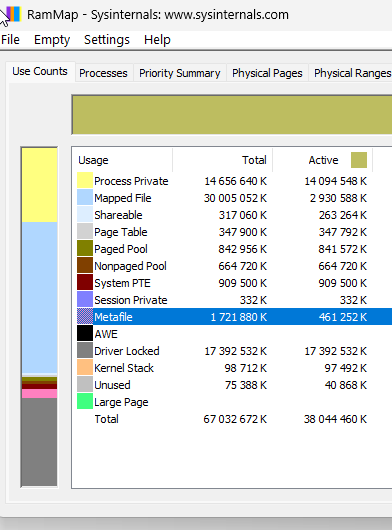Select the Driver Locked row
Image resolution: width=392 pixels, height=530 pixels.
234,351
